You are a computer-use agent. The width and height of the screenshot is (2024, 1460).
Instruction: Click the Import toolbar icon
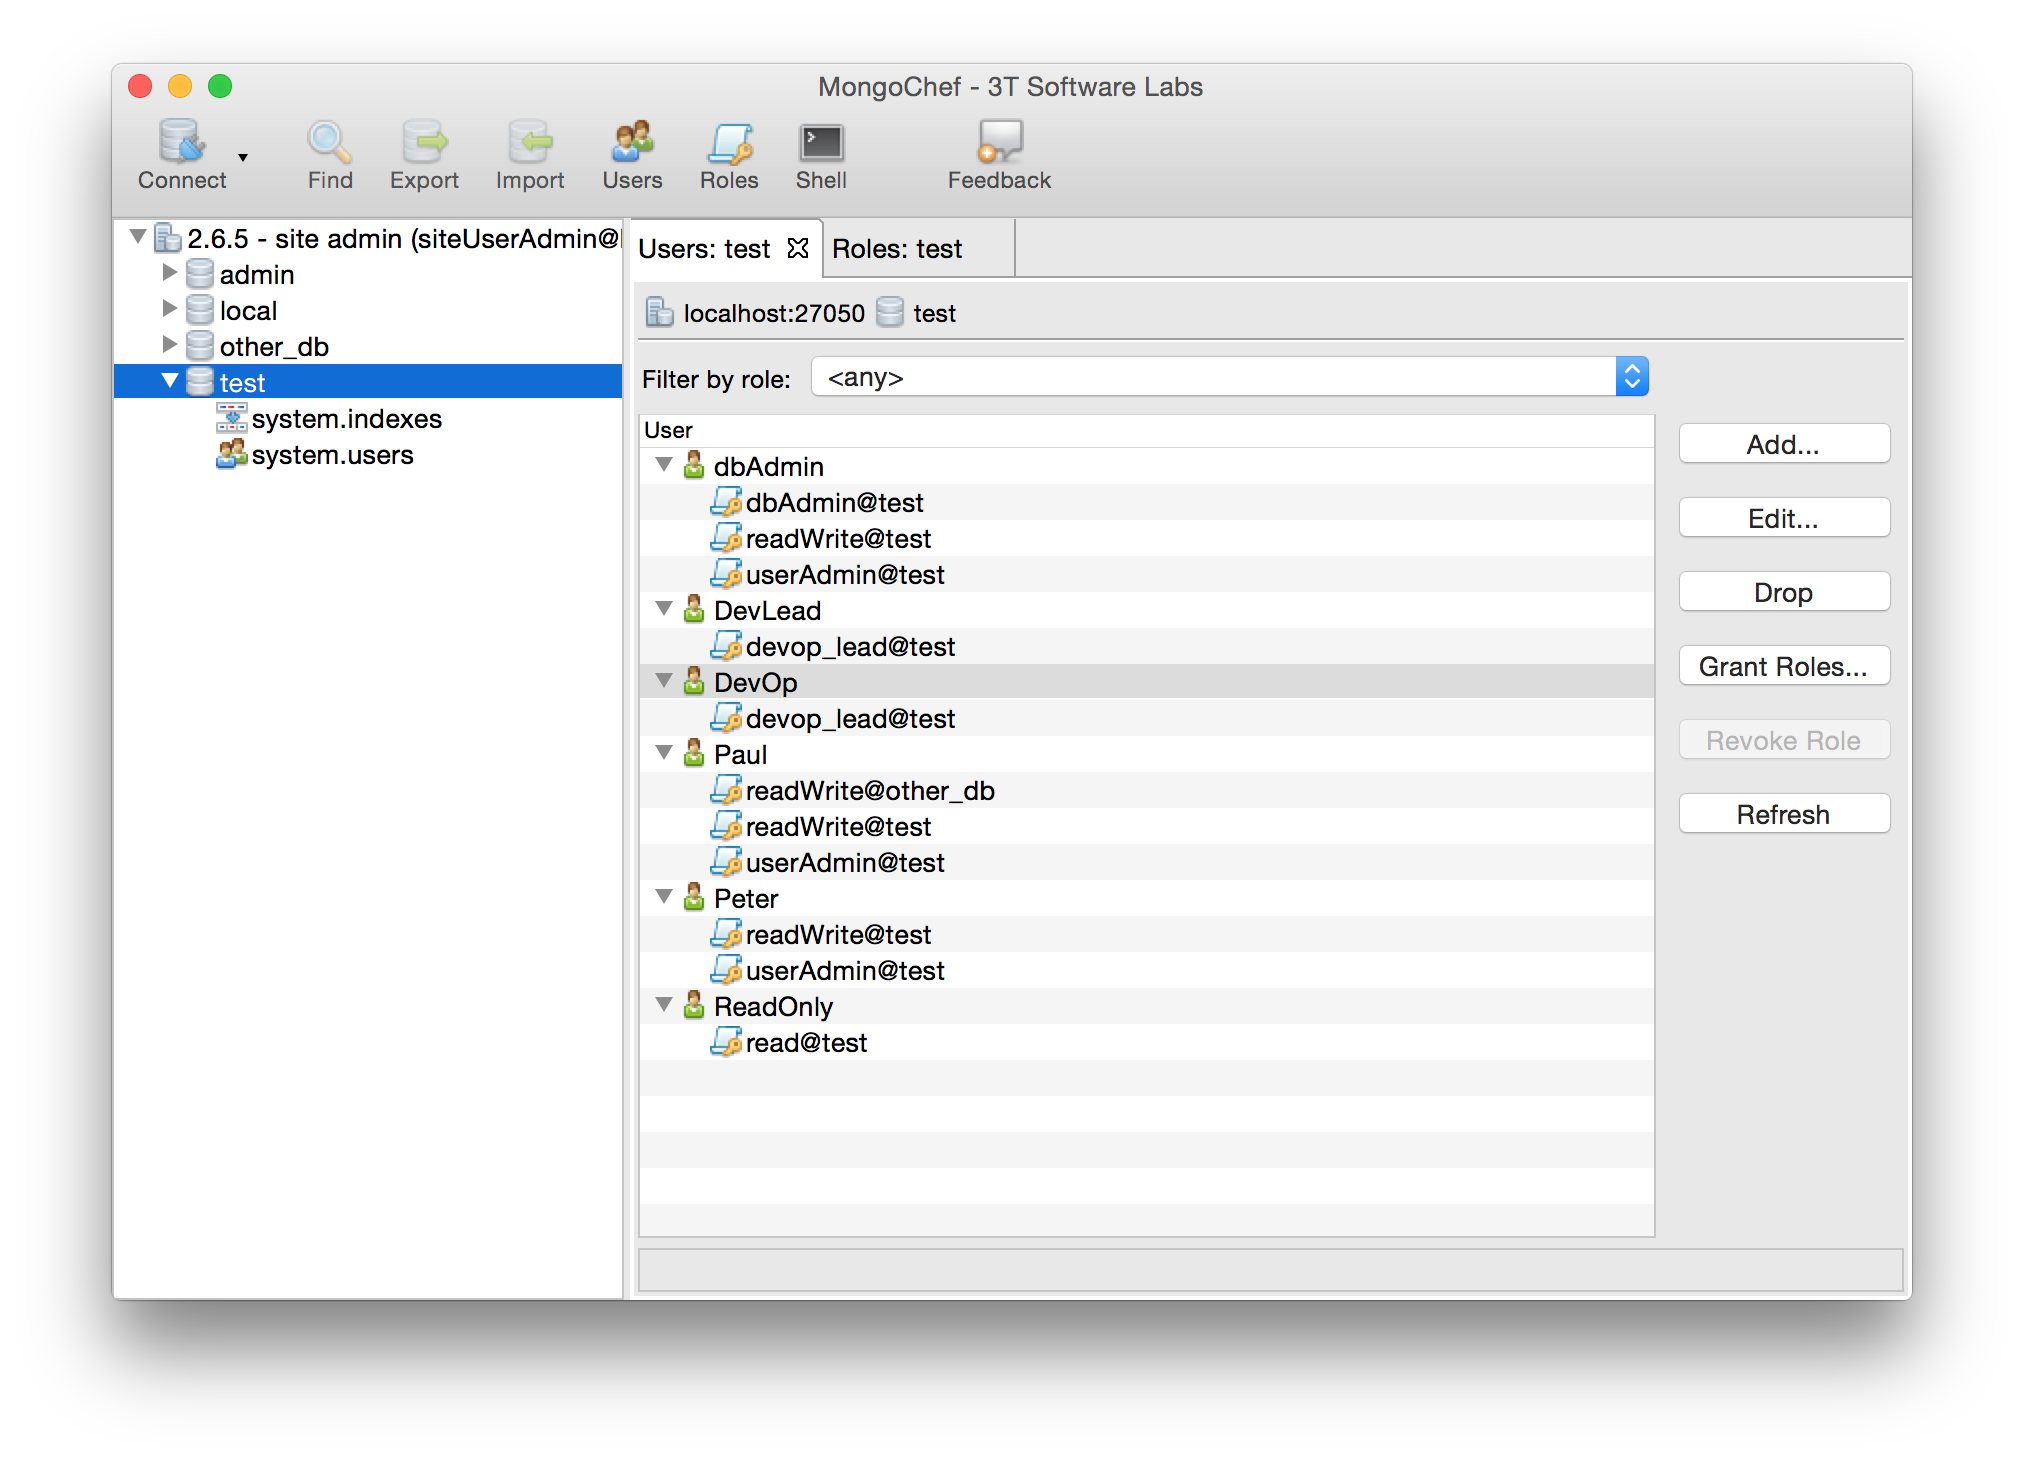click(x=530, y=142)
